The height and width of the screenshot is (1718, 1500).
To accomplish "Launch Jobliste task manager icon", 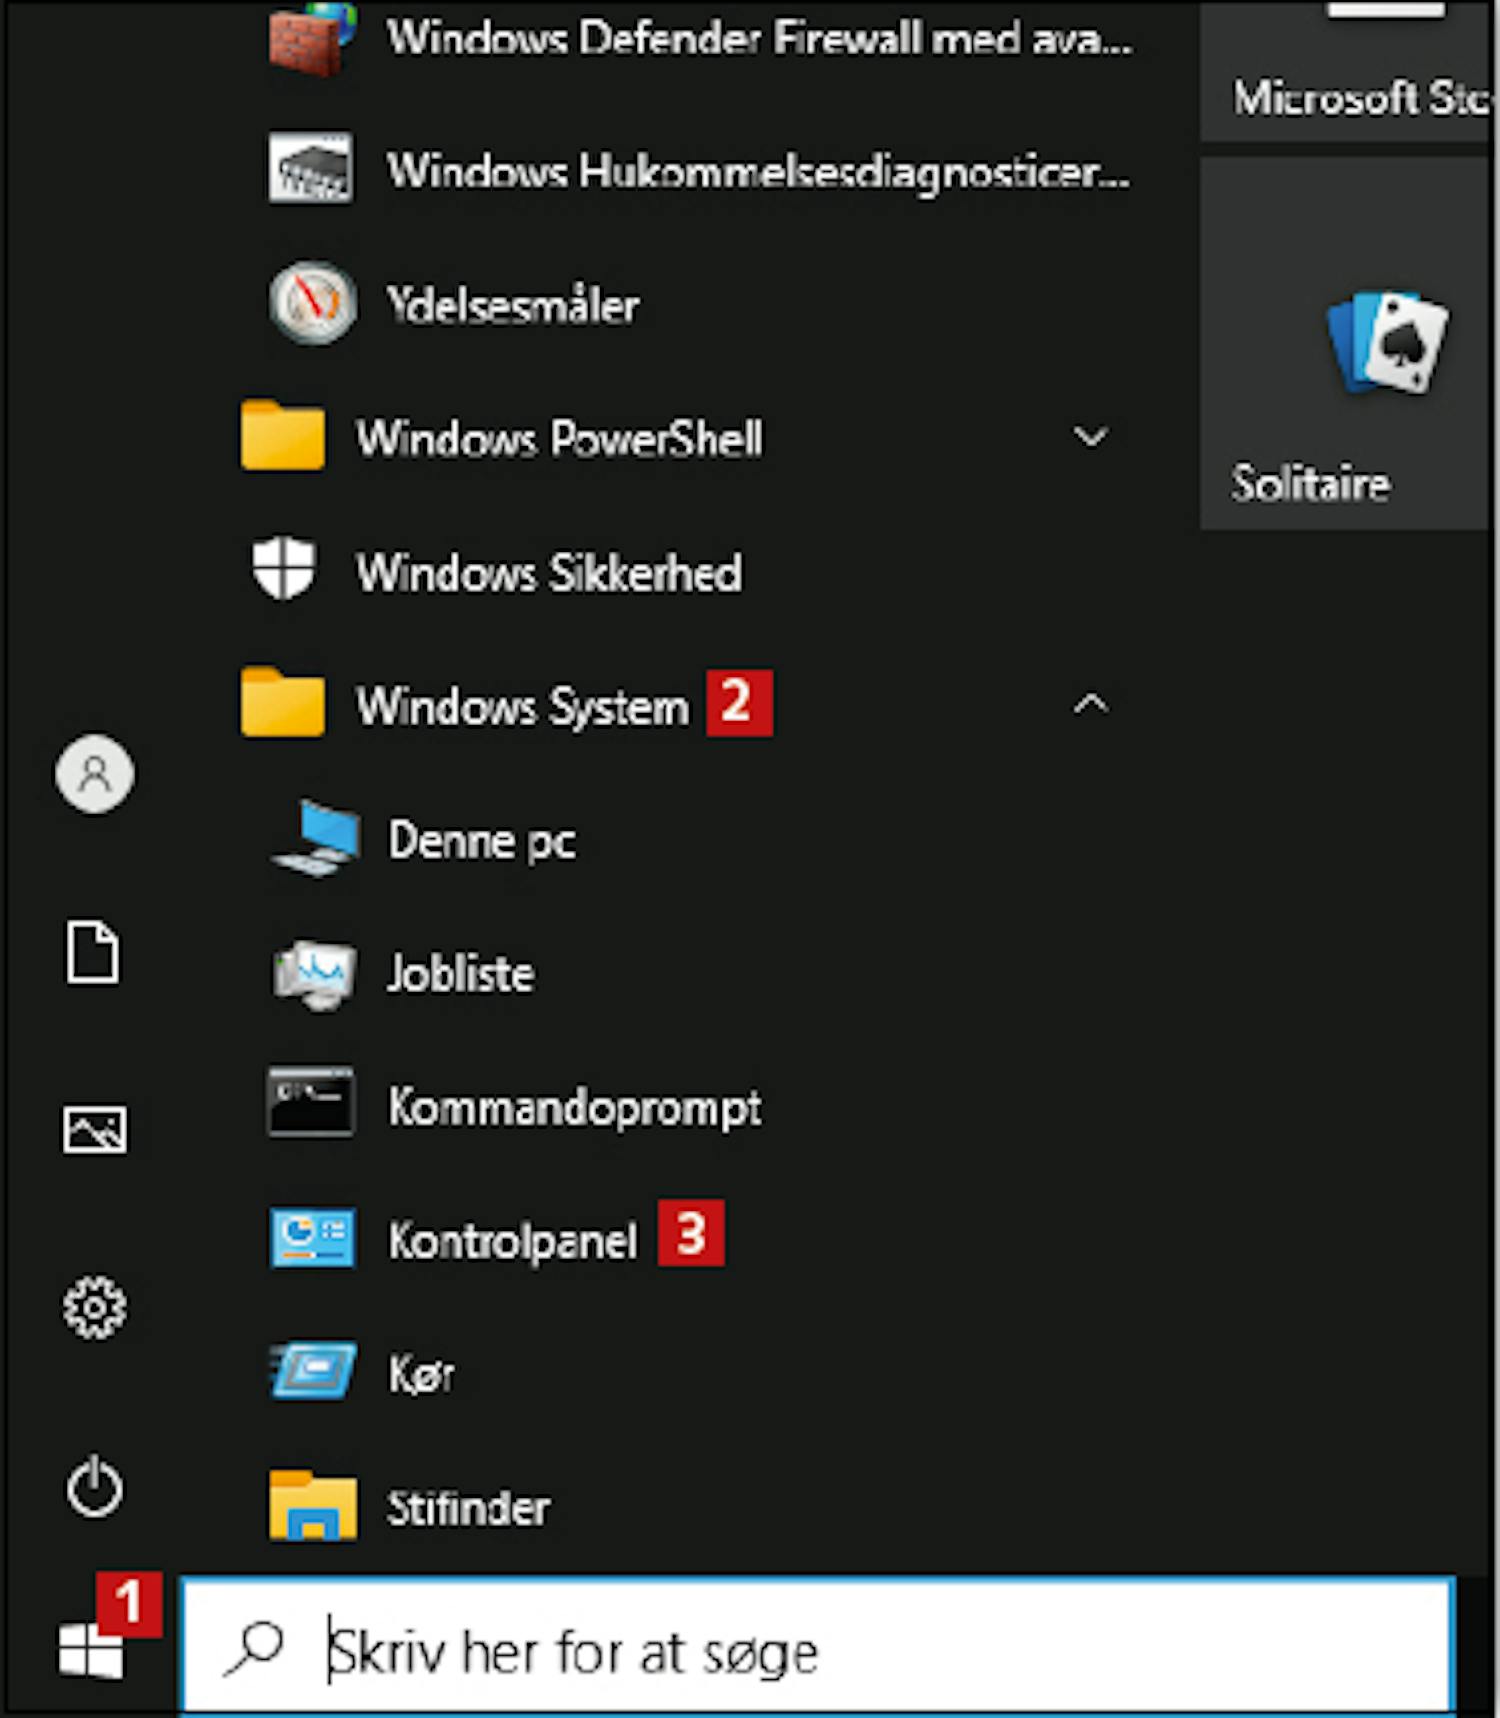I will (314, 974).
